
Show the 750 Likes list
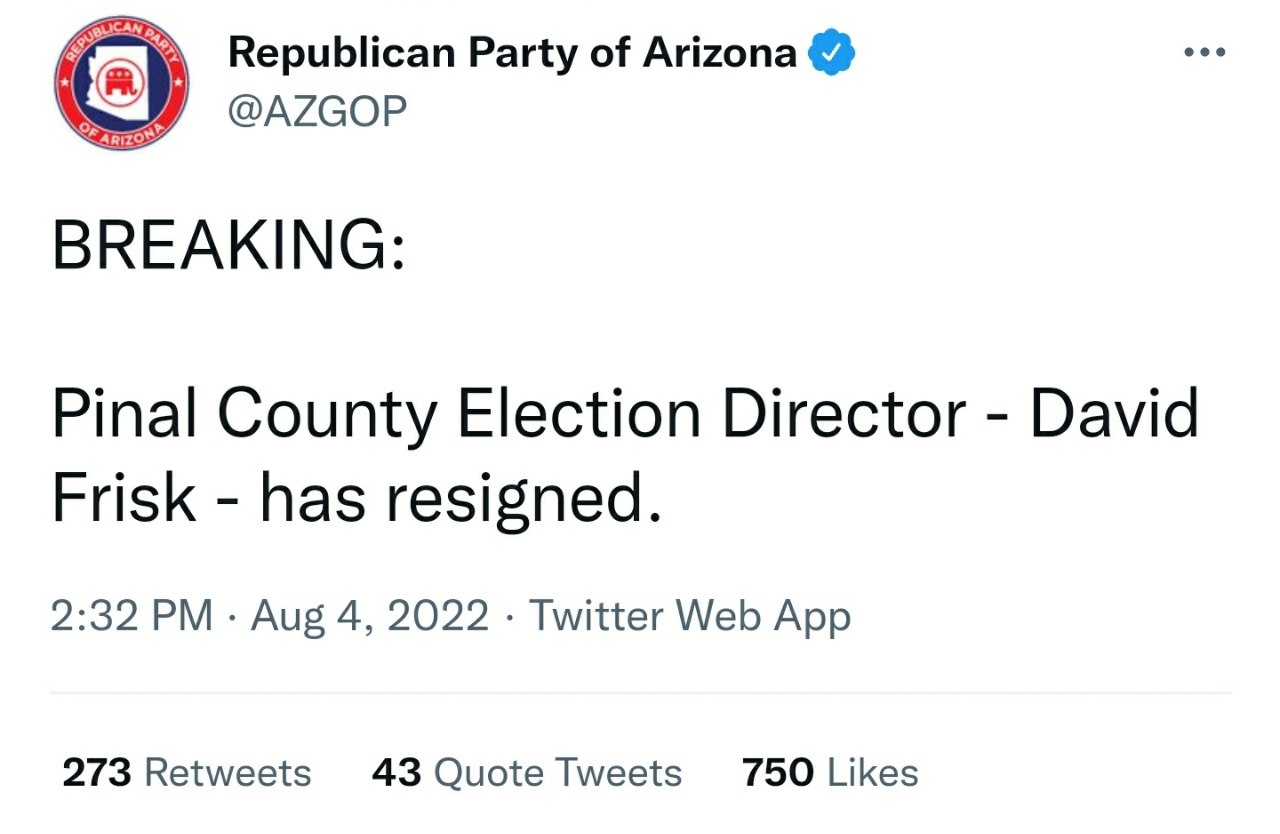[x=830, y=773]
